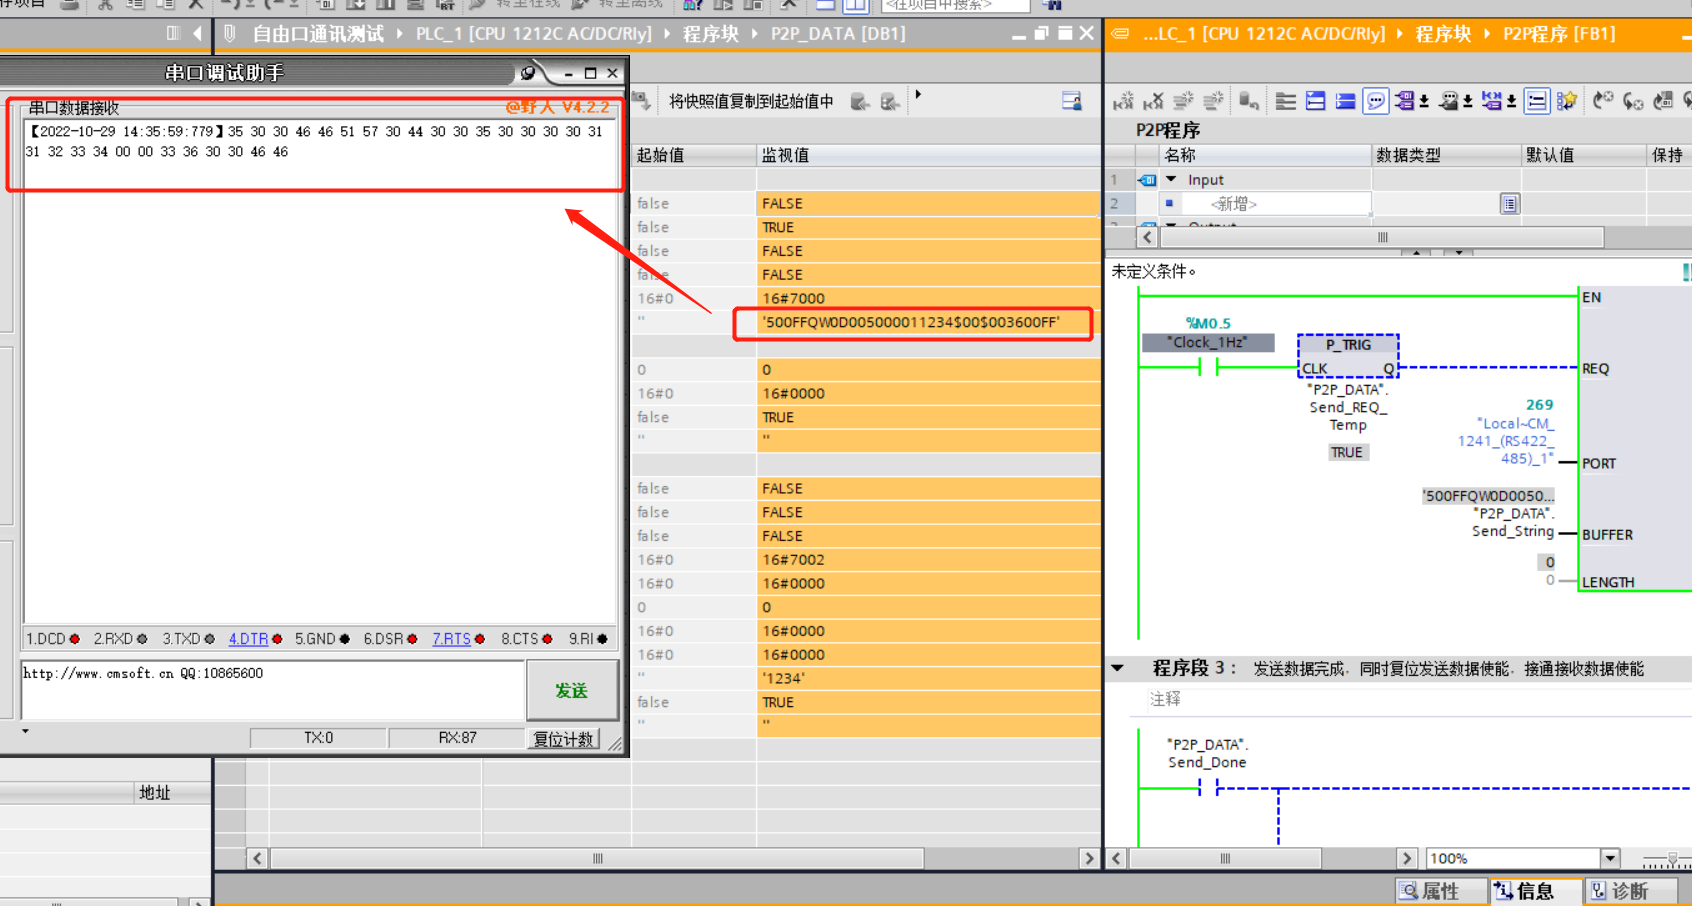Click the delete network icon in block toolbar
Viewport: 1692px width, 906px height.
point(1153,101)
